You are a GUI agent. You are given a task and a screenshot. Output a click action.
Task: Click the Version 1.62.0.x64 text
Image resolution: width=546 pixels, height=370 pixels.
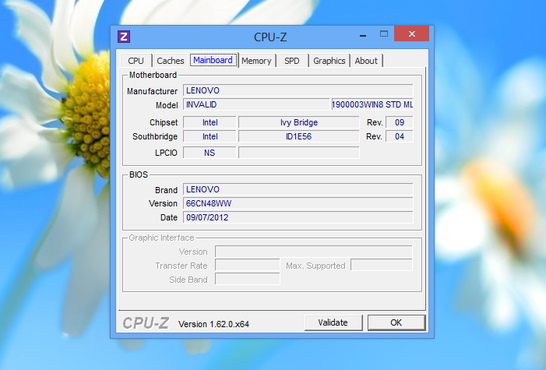[213, 324]
